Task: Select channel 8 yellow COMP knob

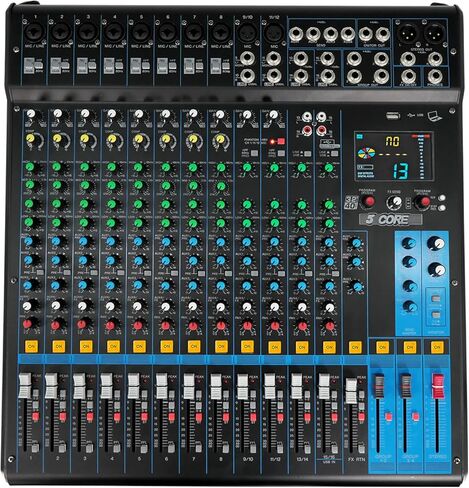Action: coord(220,139)
